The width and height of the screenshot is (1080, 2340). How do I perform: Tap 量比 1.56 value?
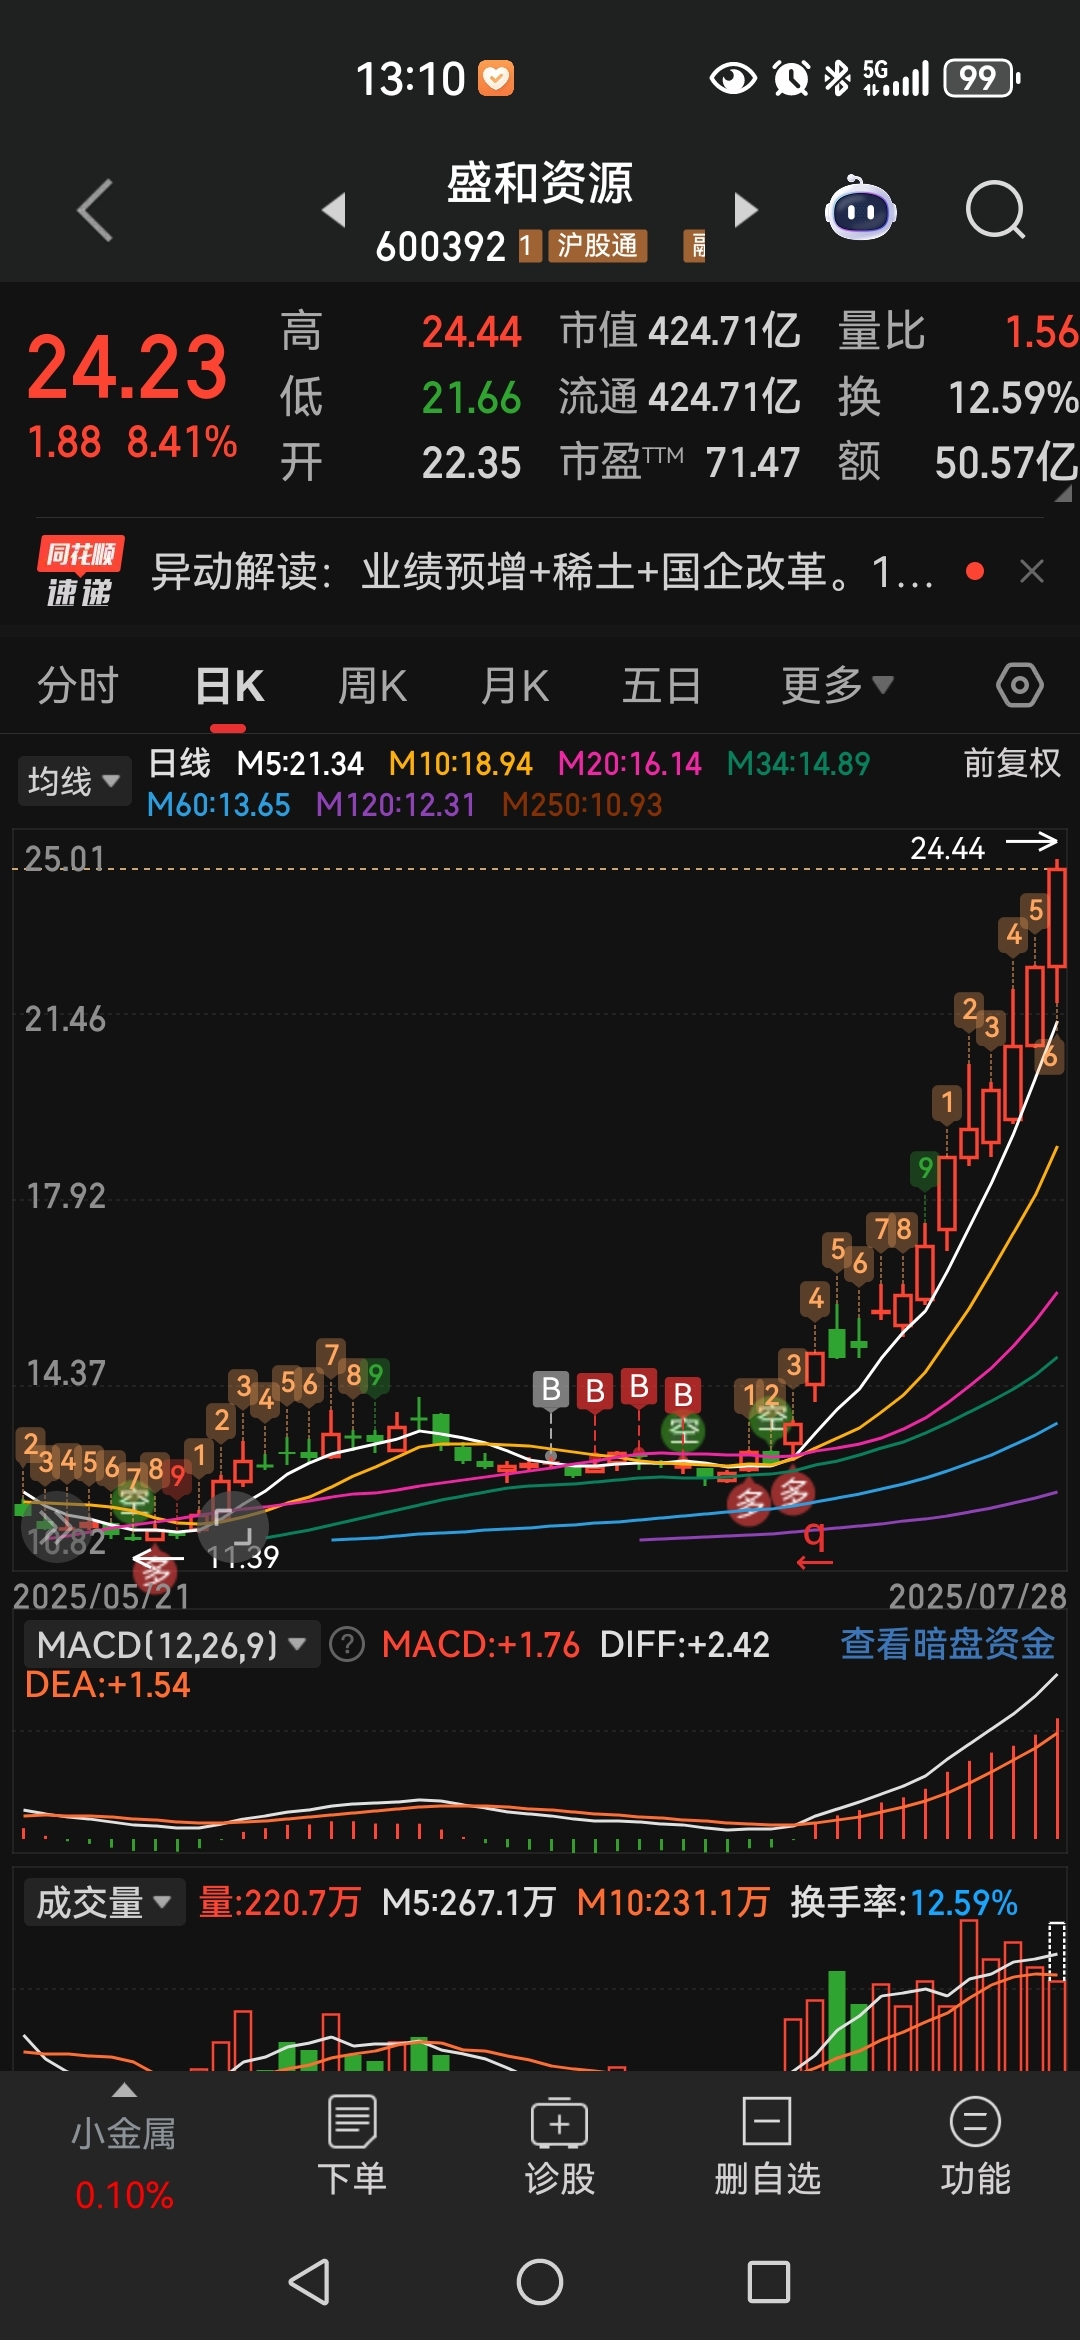coord(958,331)
